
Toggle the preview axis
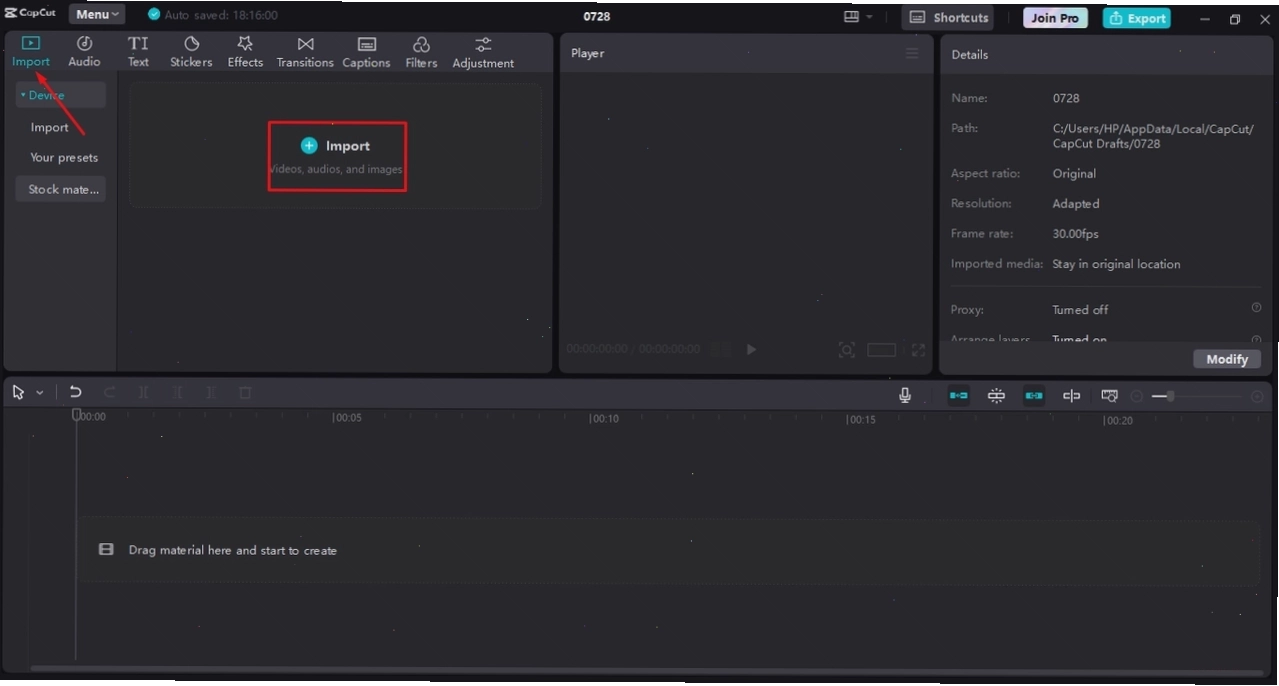pyautogui.click(x=1071, y=395)
